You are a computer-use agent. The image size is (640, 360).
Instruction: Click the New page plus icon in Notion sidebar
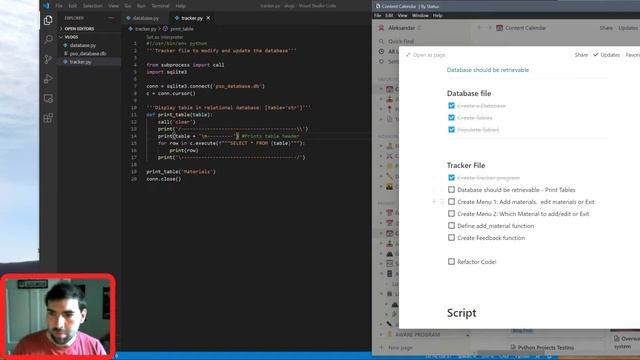pyautogui.click(x=381, y=347)
